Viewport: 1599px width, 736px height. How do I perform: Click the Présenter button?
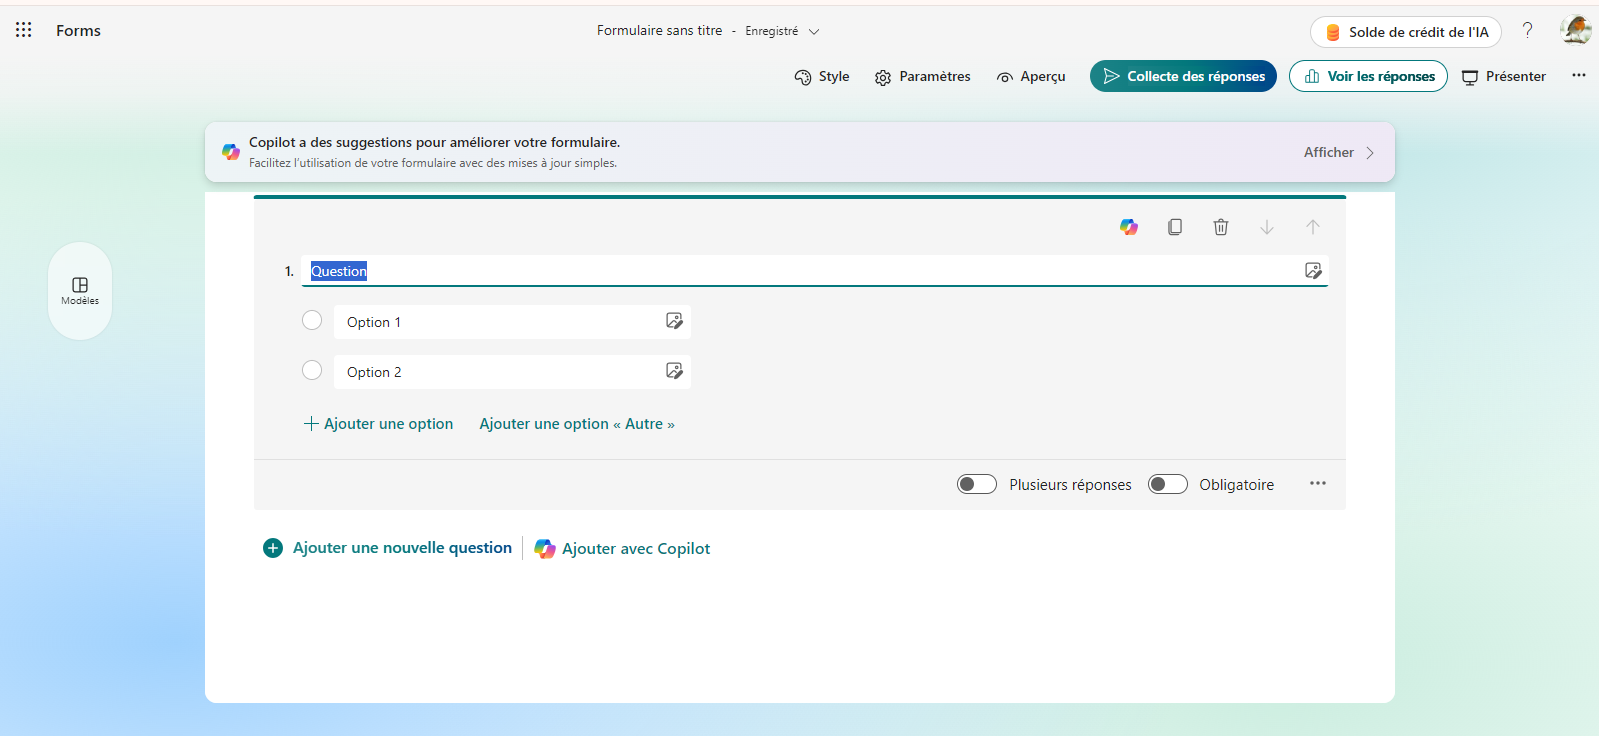coord(1504,77)
